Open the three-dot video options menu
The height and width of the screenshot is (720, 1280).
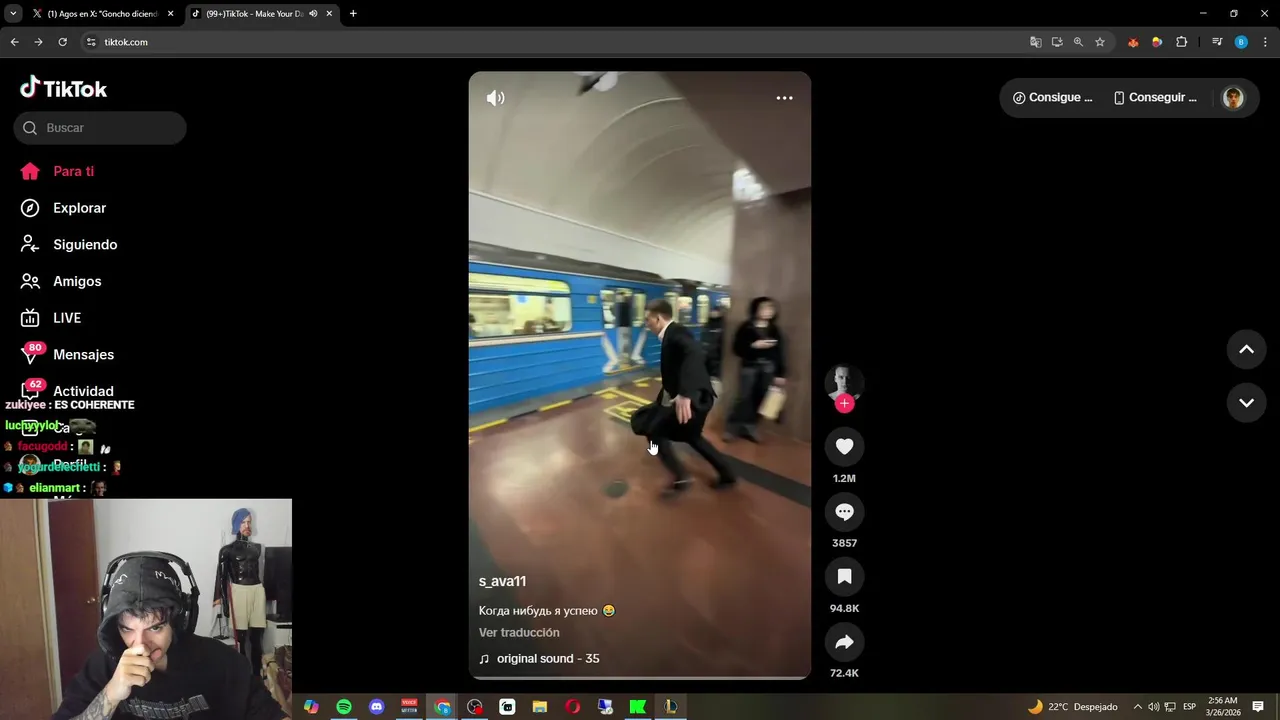point(785,98)
